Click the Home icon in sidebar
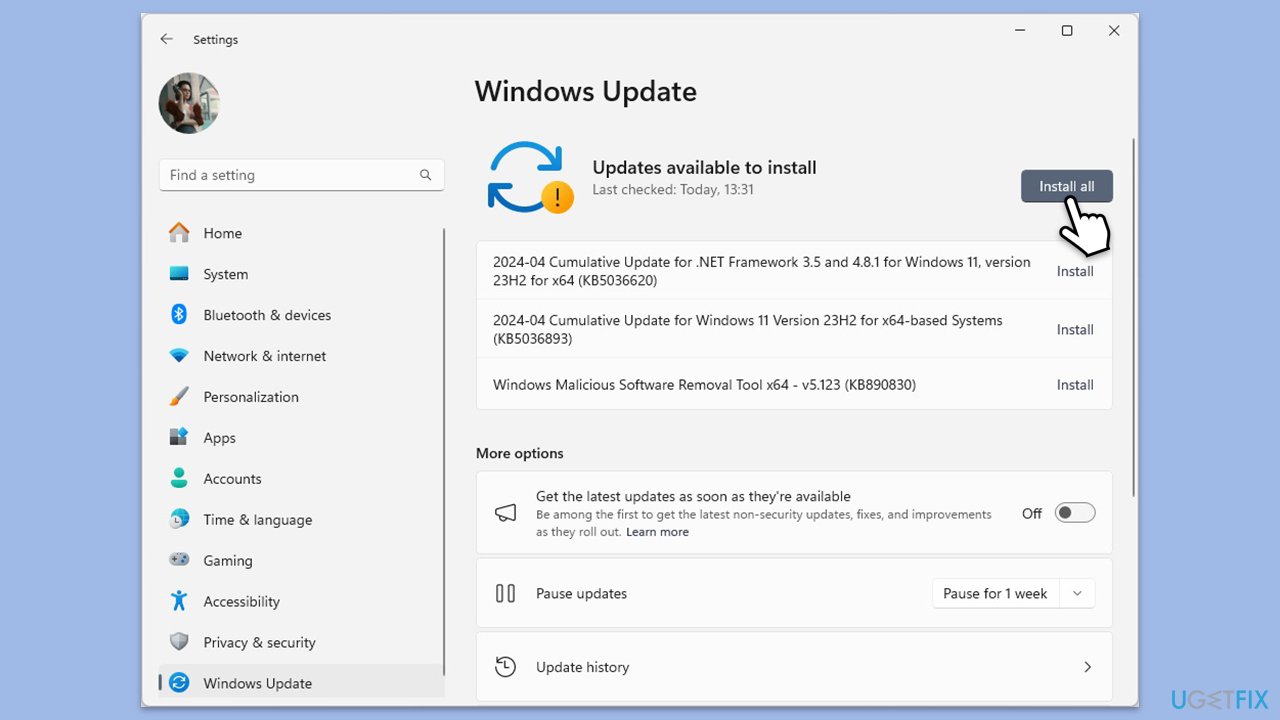Screen dimensions: 1280x720 click(179, 233)
